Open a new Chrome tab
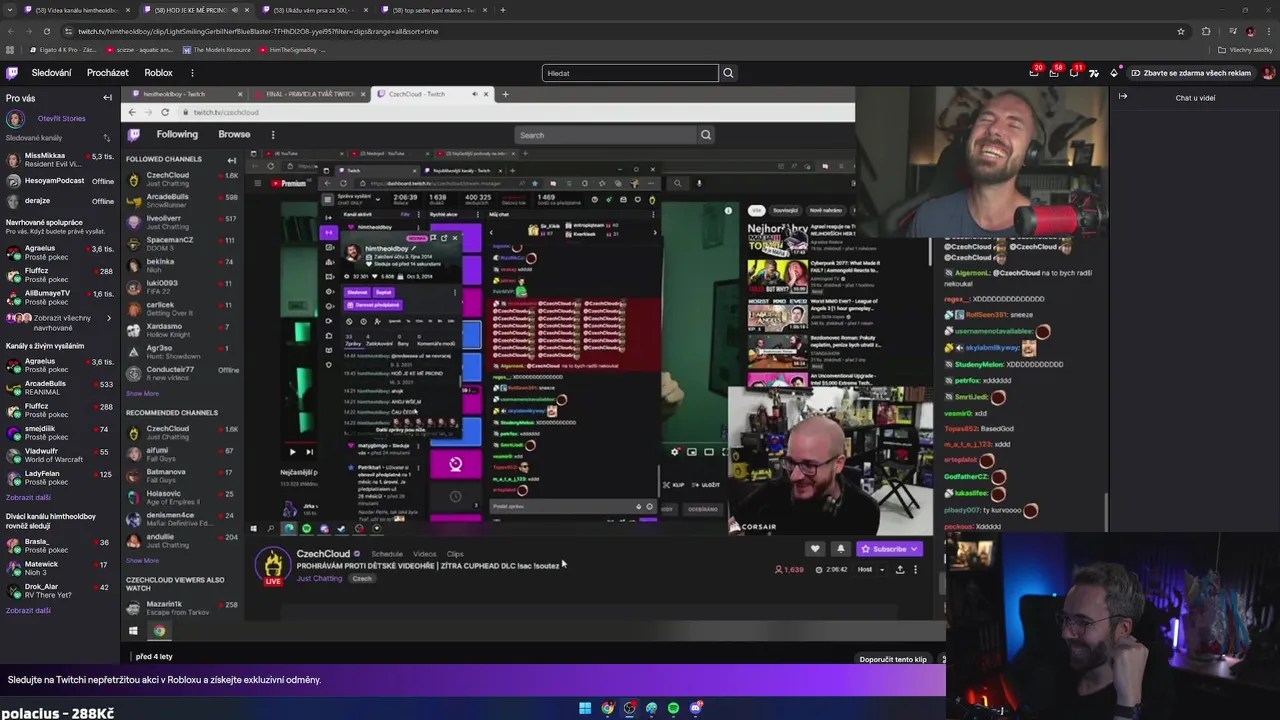 pyautogui.click(x=503, y=10)
